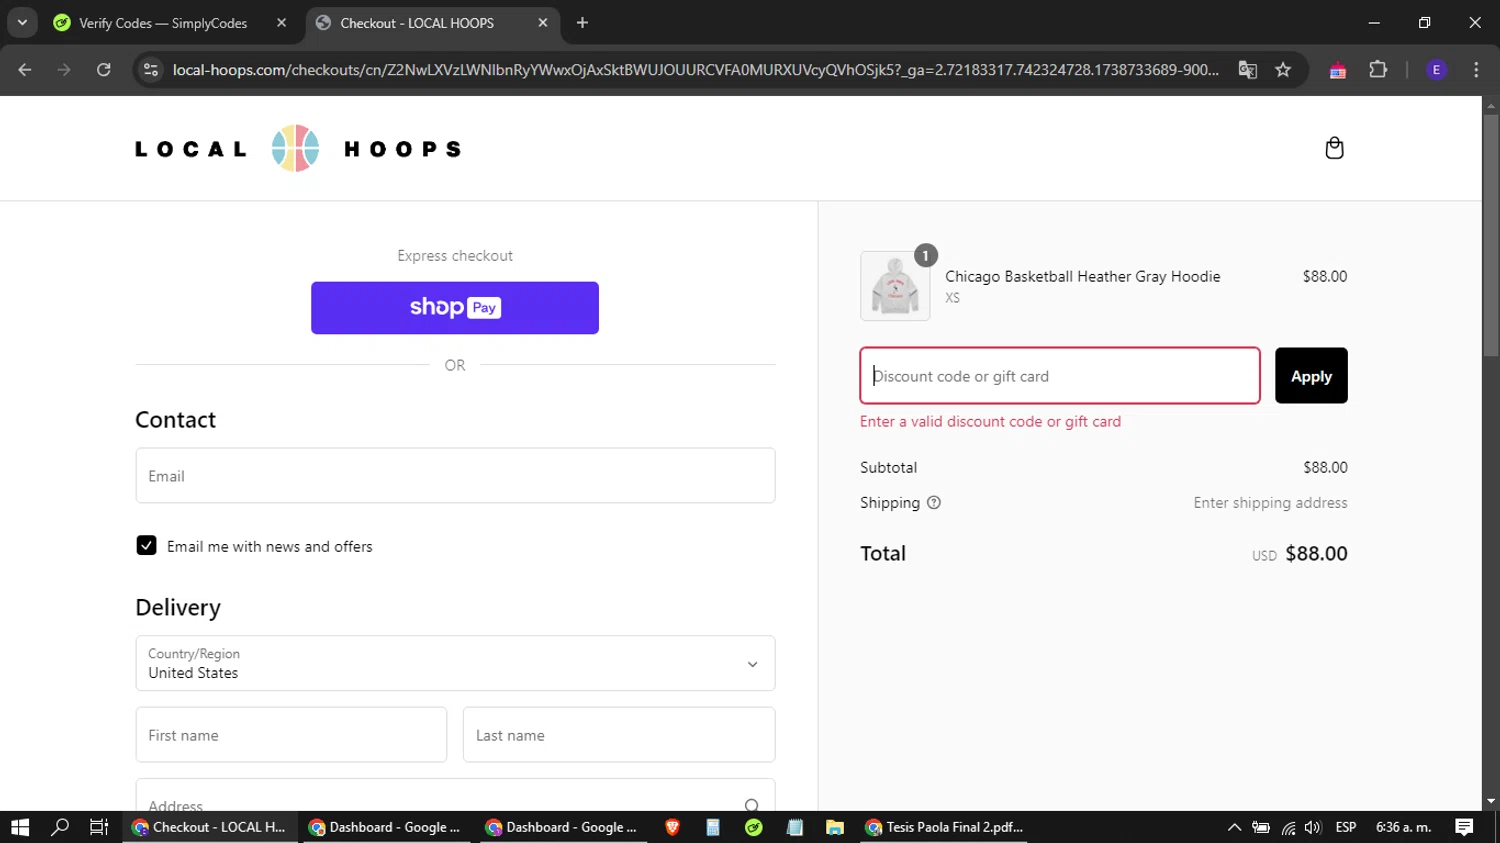Click the LOCAL HOOPS store name link
This screenshot has height=843, width=1500.
[298, 148]
